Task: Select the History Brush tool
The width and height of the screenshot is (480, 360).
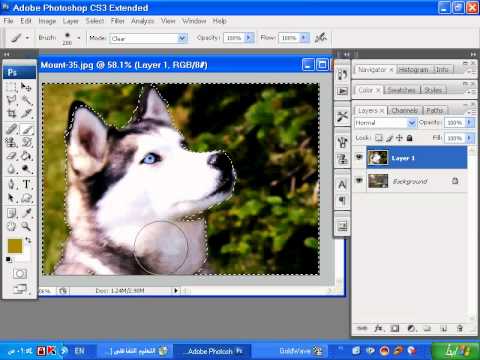Action: point(26,142)
